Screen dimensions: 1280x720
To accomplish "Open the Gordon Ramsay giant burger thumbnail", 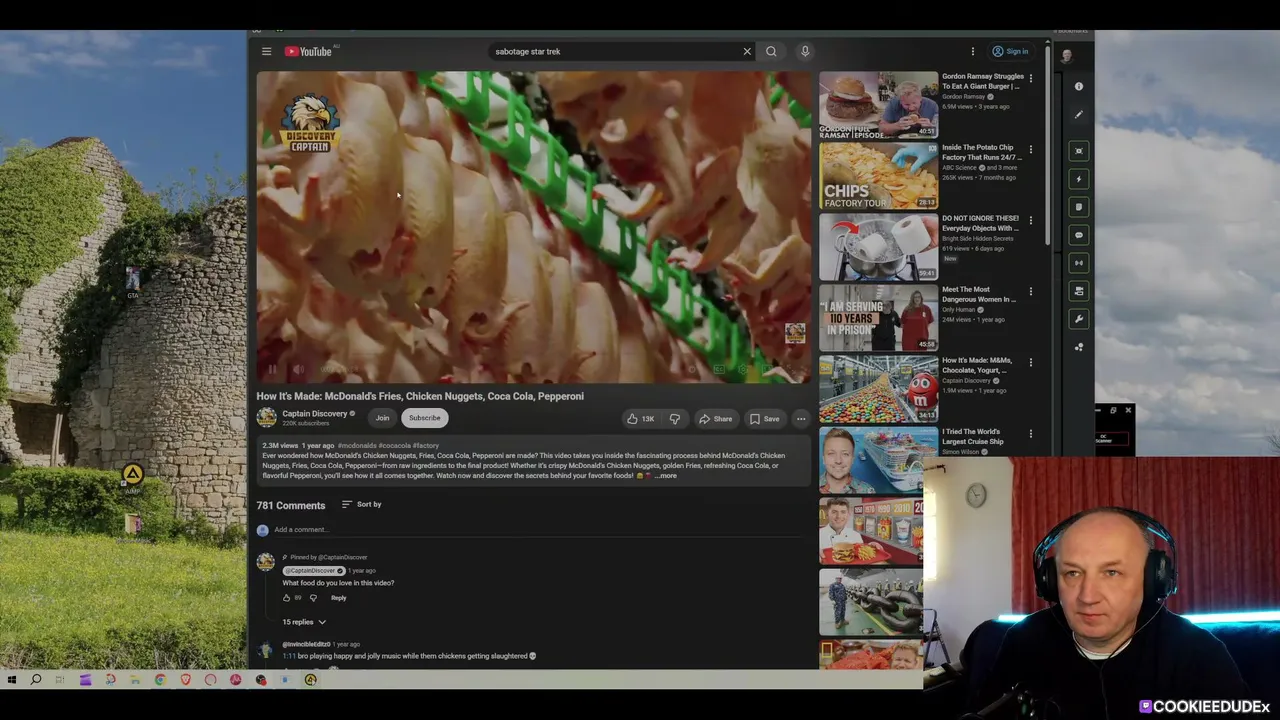I will pos(879,104).
